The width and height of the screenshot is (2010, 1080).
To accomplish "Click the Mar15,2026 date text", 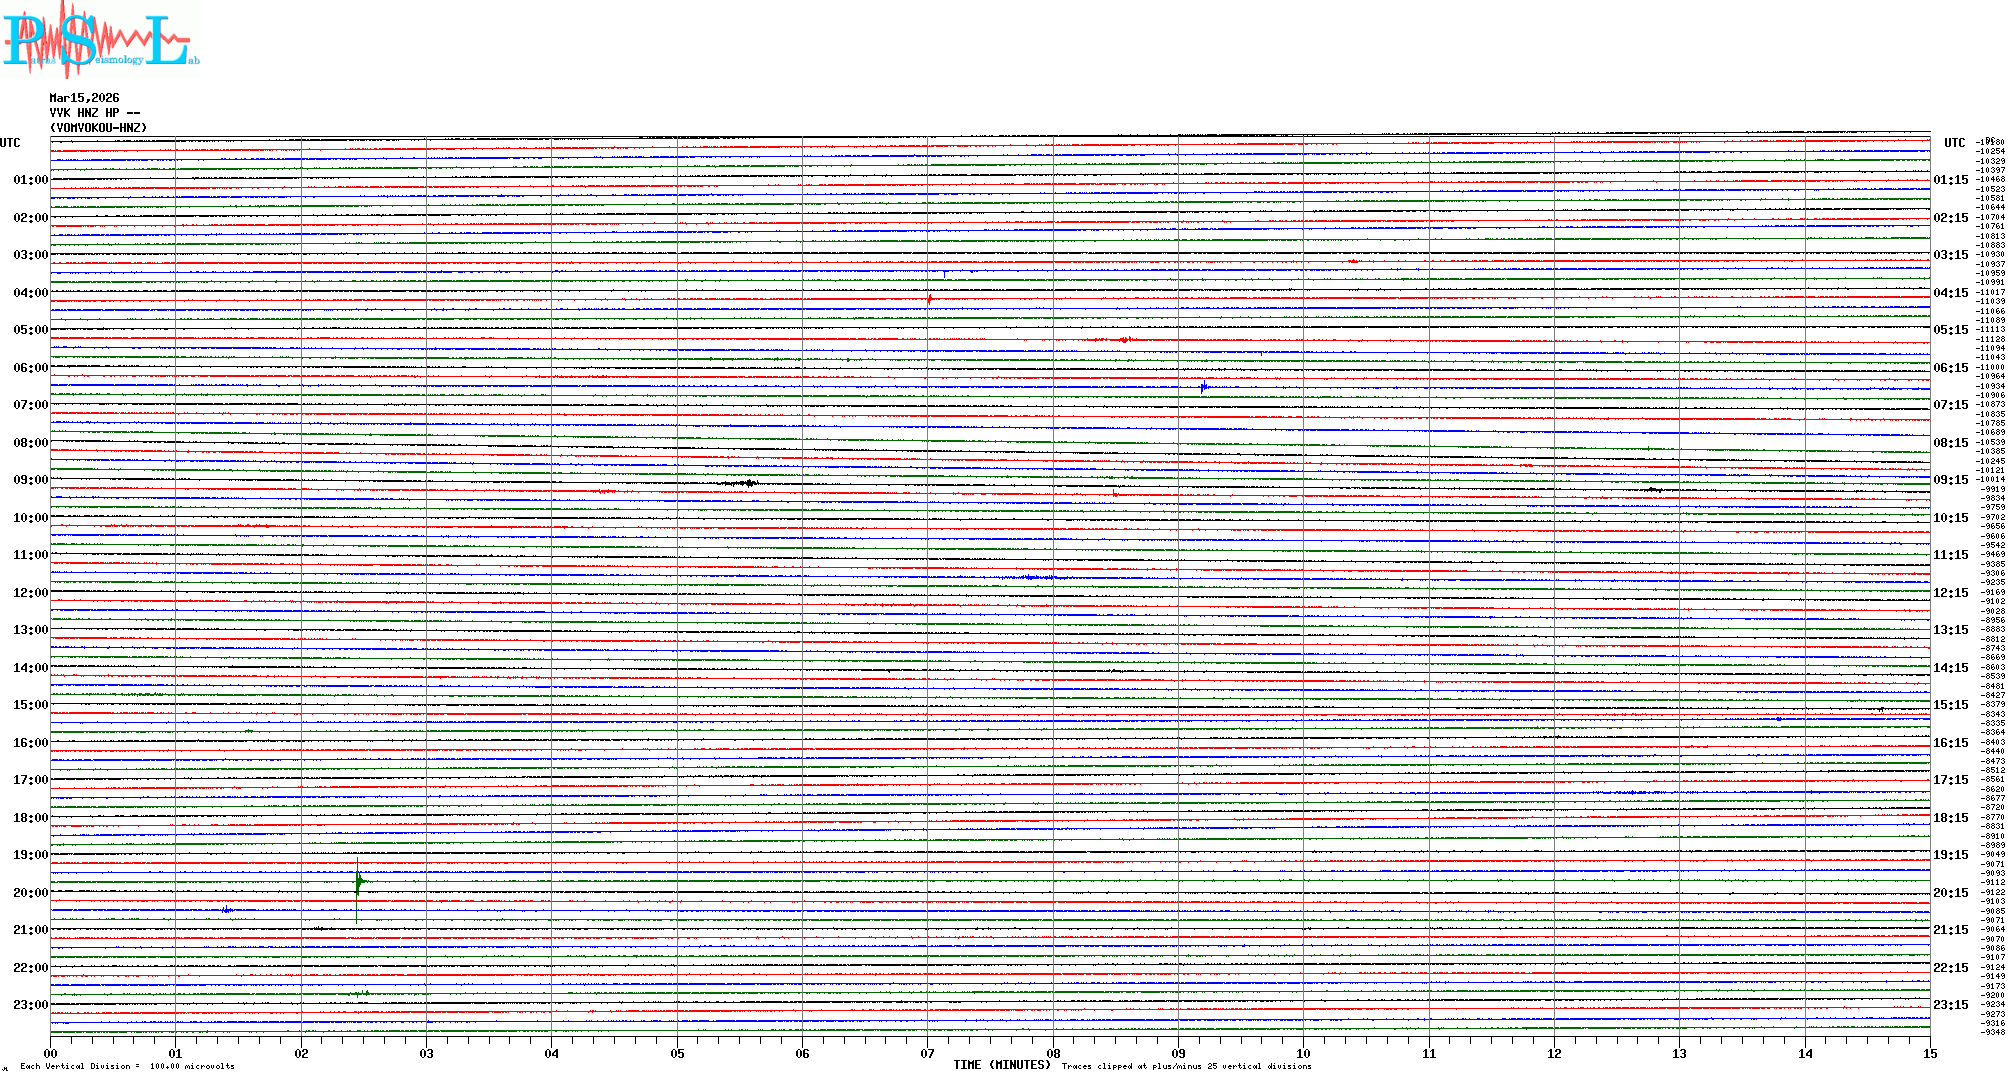I will point(84,98).
